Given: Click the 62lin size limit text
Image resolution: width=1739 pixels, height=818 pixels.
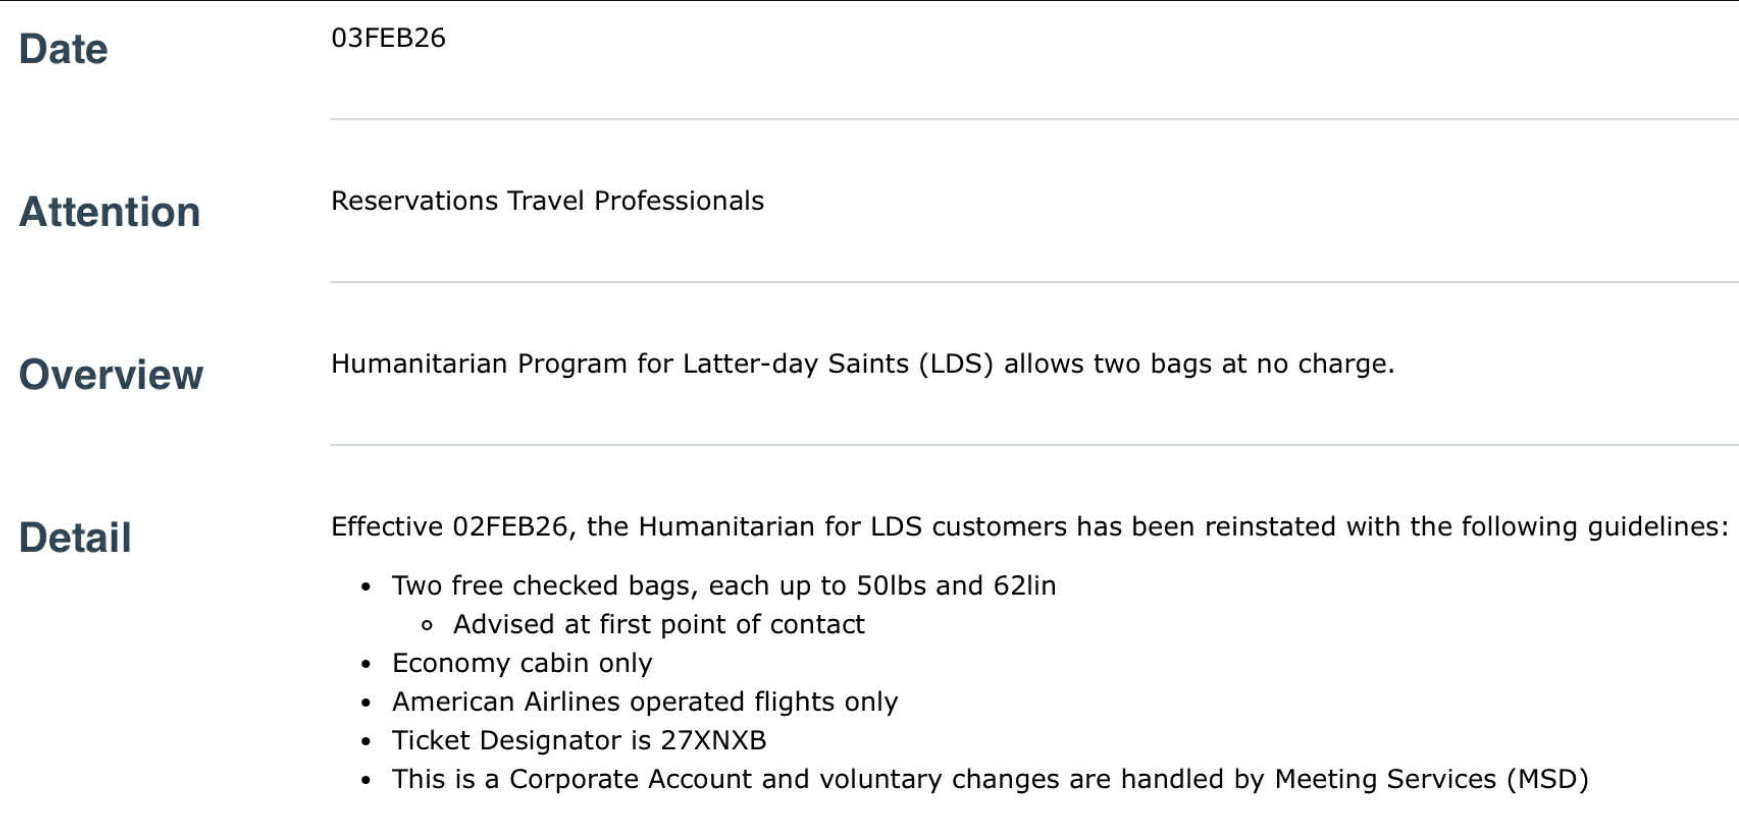Looking at the screenshot, I should point(1024,586).
